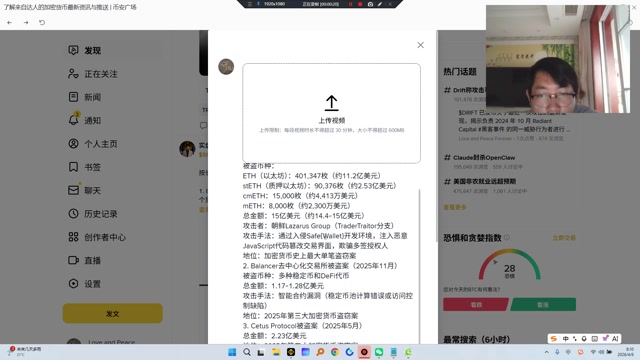The width and height of the screenshot is (640, 360).
Task: Click the avatar in the upload dialog
Action: [226, 67]
